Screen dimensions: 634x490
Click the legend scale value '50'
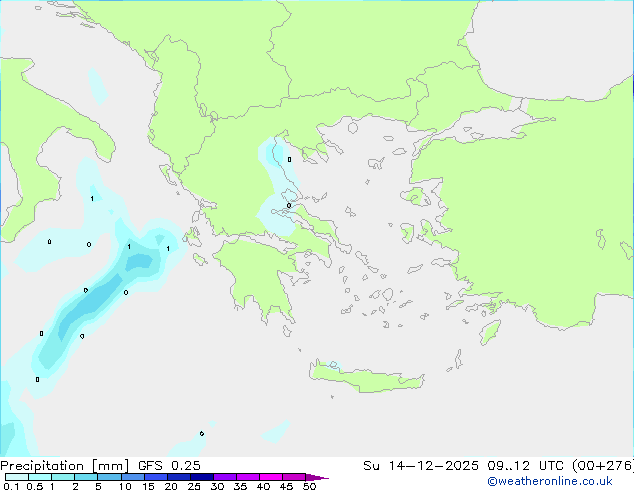(x=309, y=486)
